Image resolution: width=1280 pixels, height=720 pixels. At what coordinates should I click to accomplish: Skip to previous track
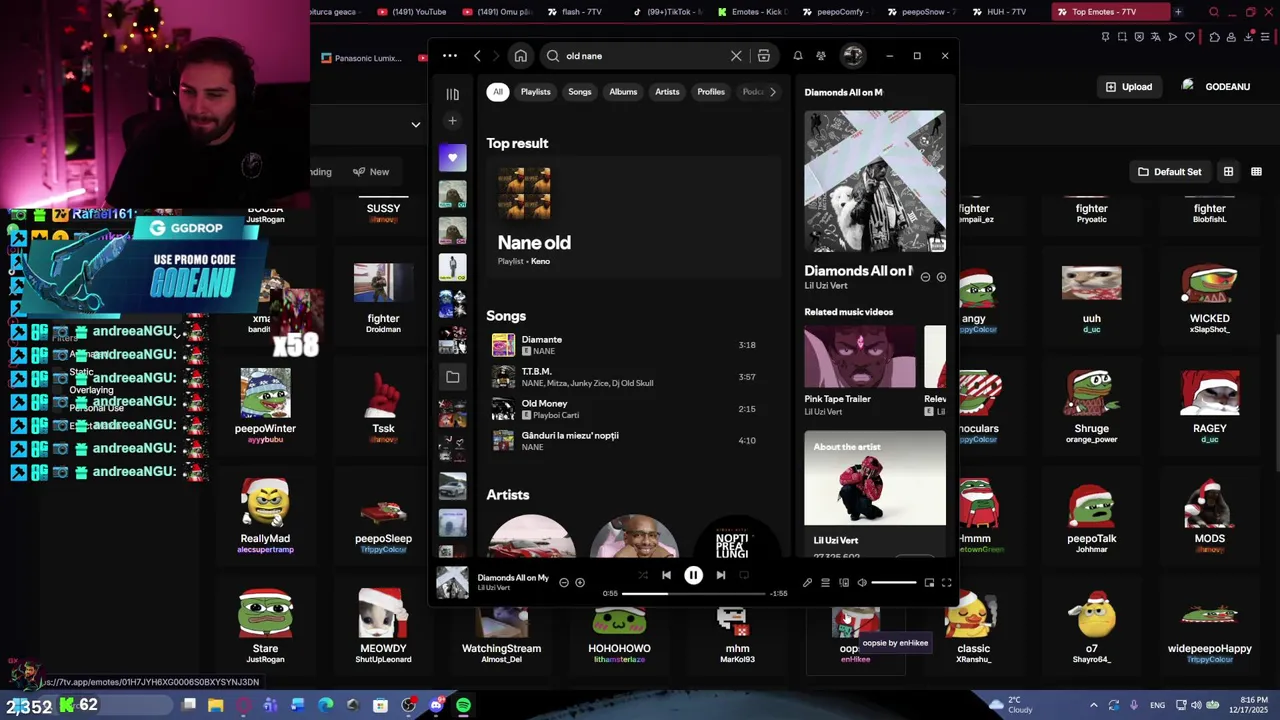tap(666, 575)
